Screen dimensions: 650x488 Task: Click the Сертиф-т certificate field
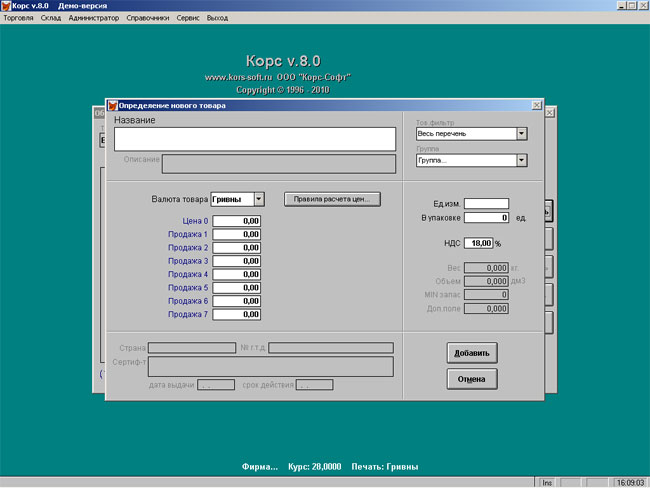(271, 367)
